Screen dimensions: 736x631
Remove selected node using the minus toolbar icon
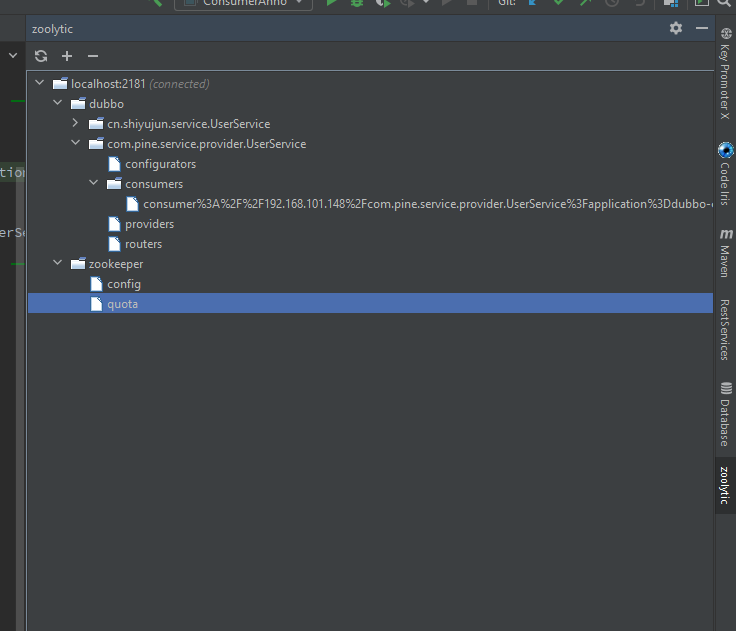click(x=93, y=56)
